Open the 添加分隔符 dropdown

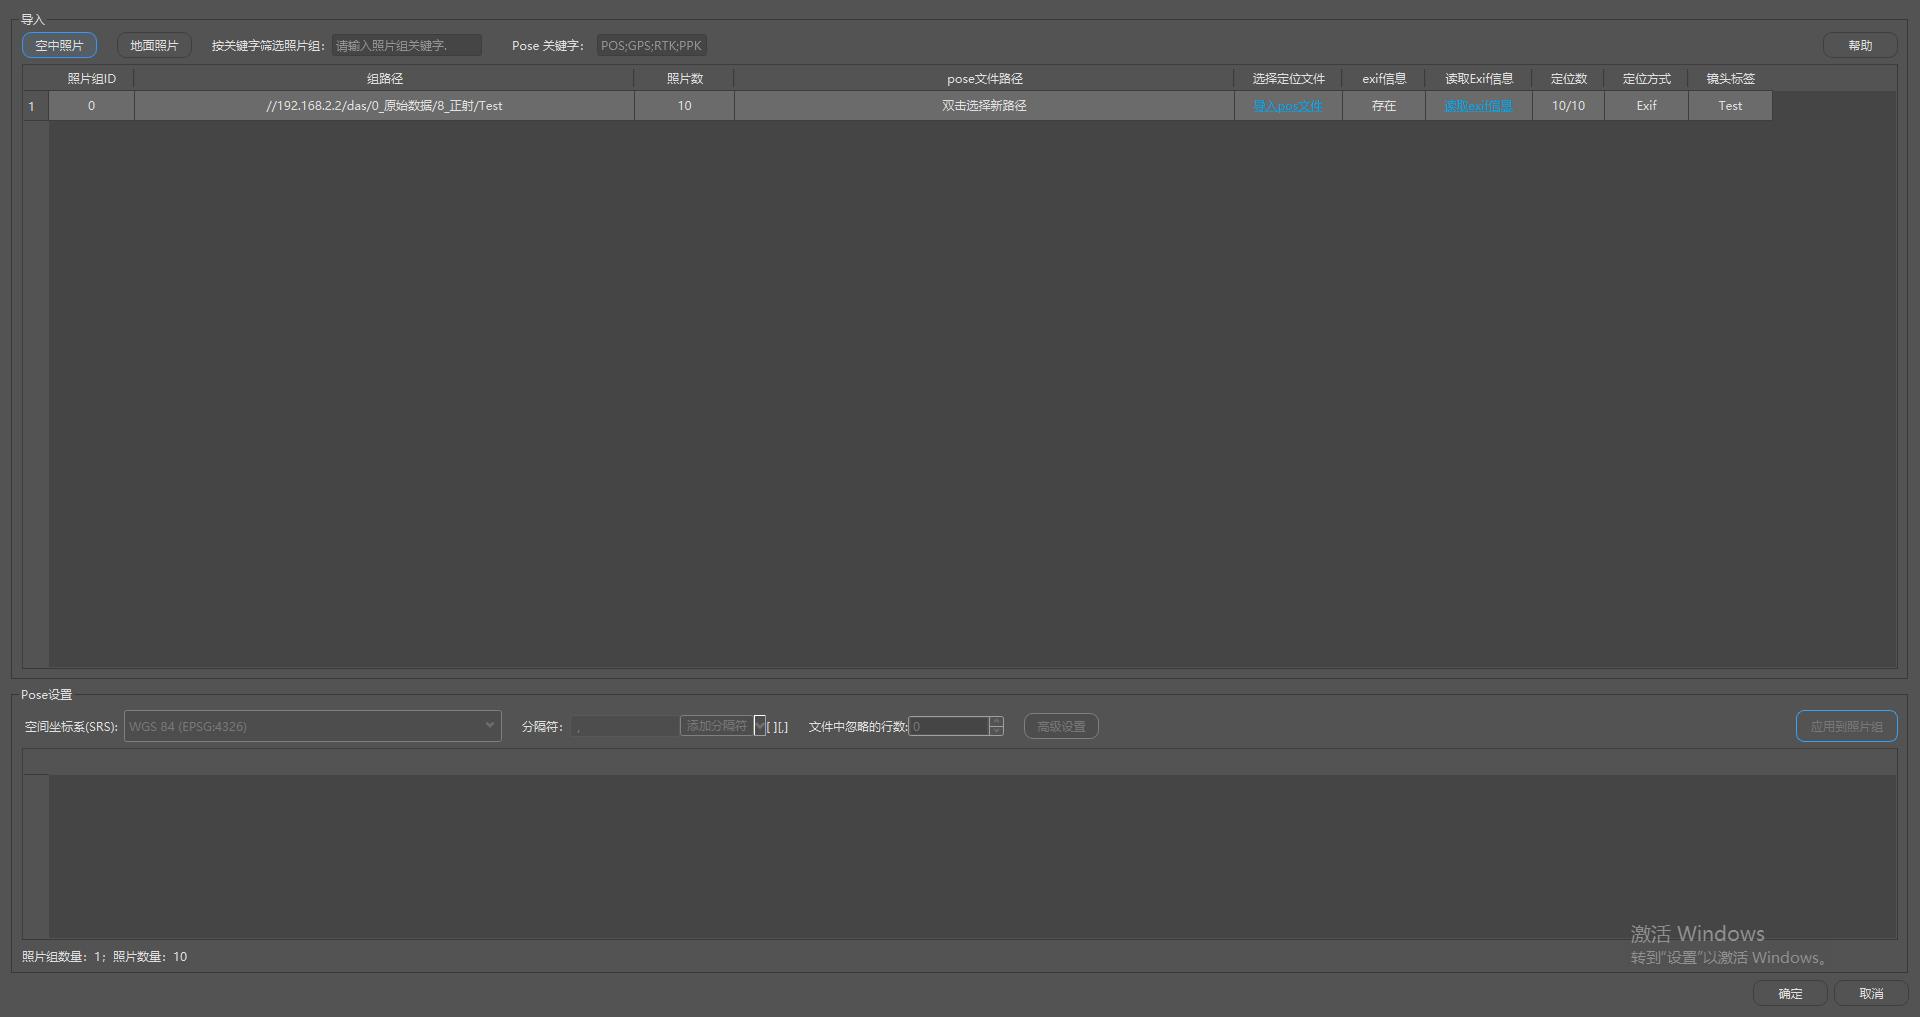point(723,726)
